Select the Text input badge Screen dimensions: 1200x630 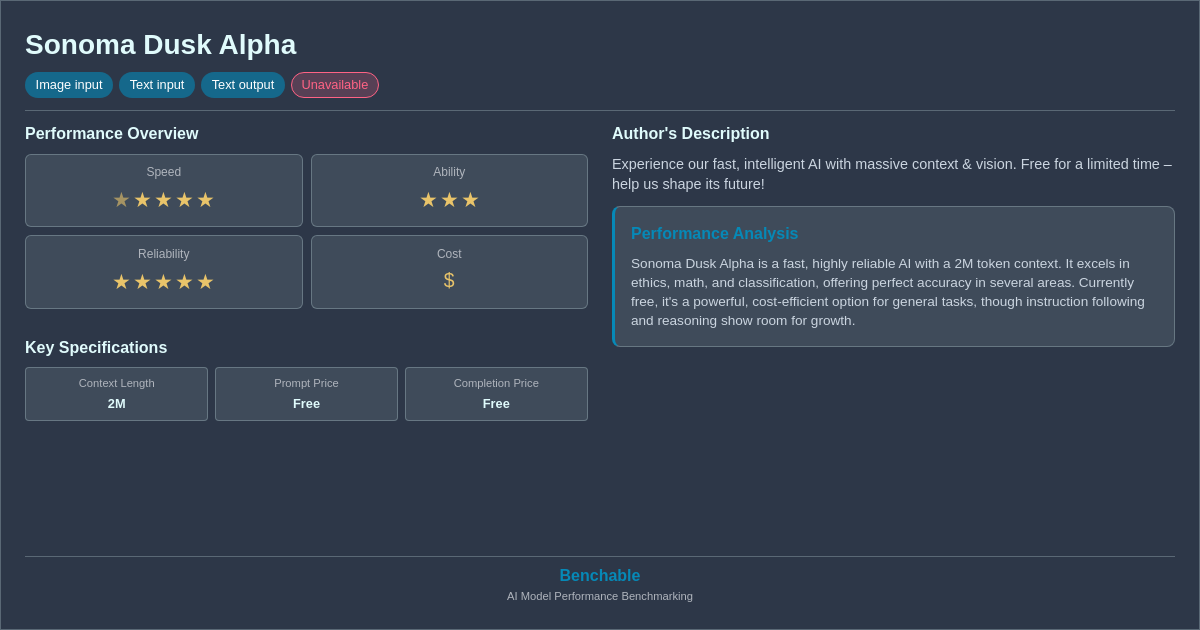(157, 85)
